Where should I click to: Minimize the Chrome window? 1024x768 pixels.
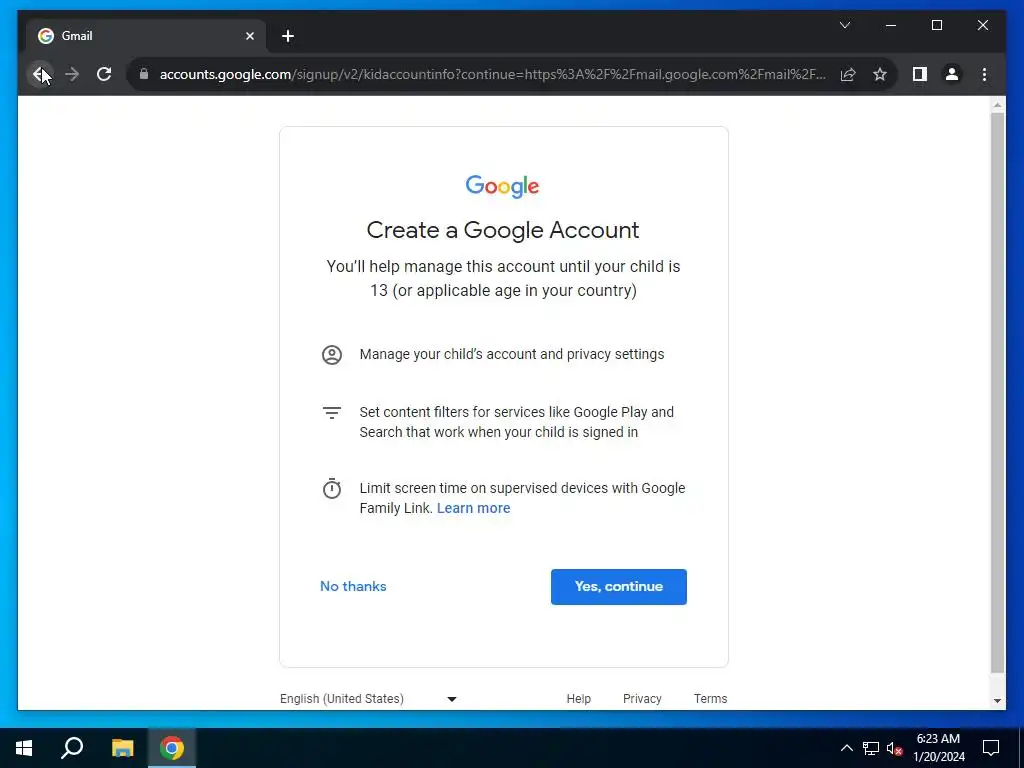point(891,25)
